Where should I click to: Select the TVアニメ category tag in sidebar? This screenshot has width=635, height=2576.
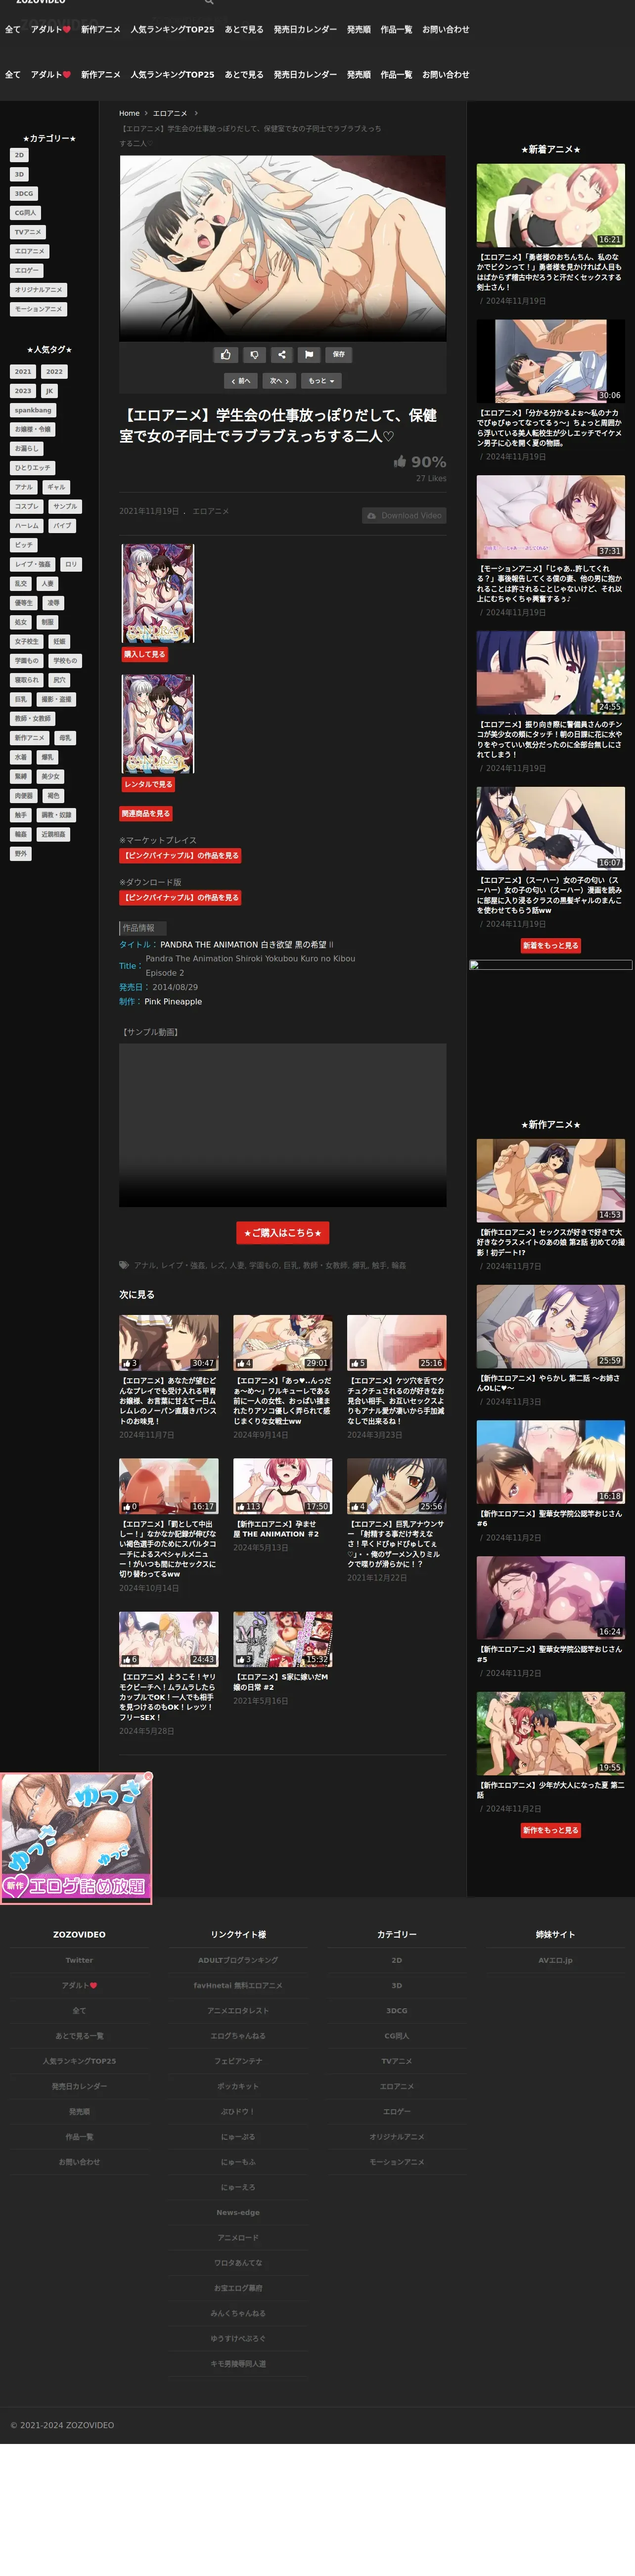(27, 232)
